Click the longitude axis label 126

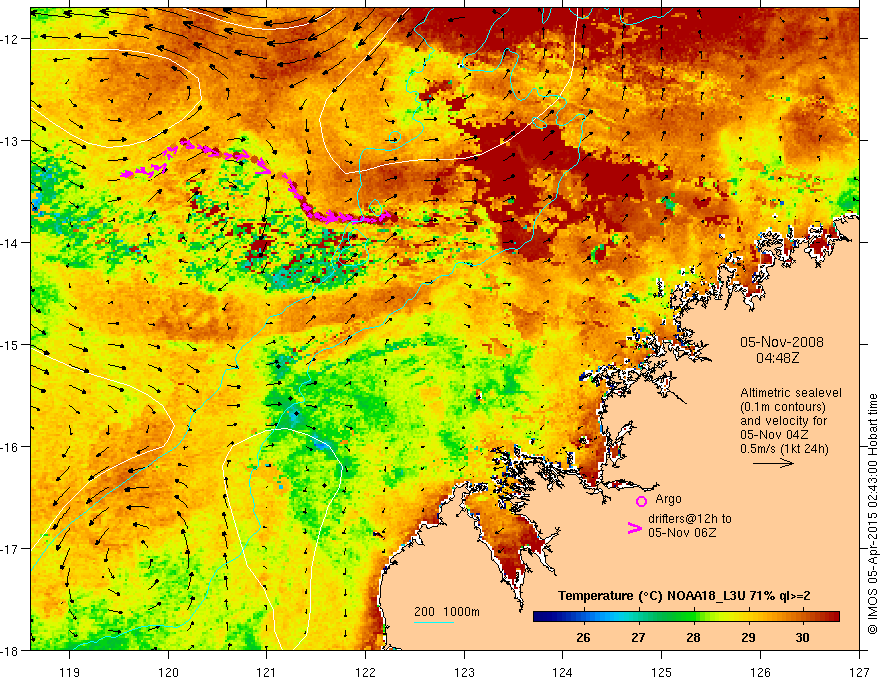coord(760,672)
